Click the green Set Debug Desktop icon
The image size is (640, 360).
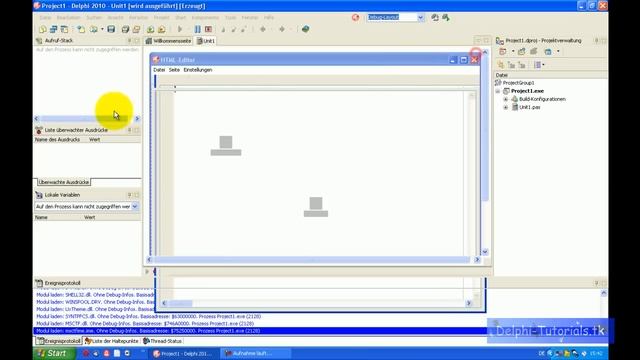(x=446, y=17)
